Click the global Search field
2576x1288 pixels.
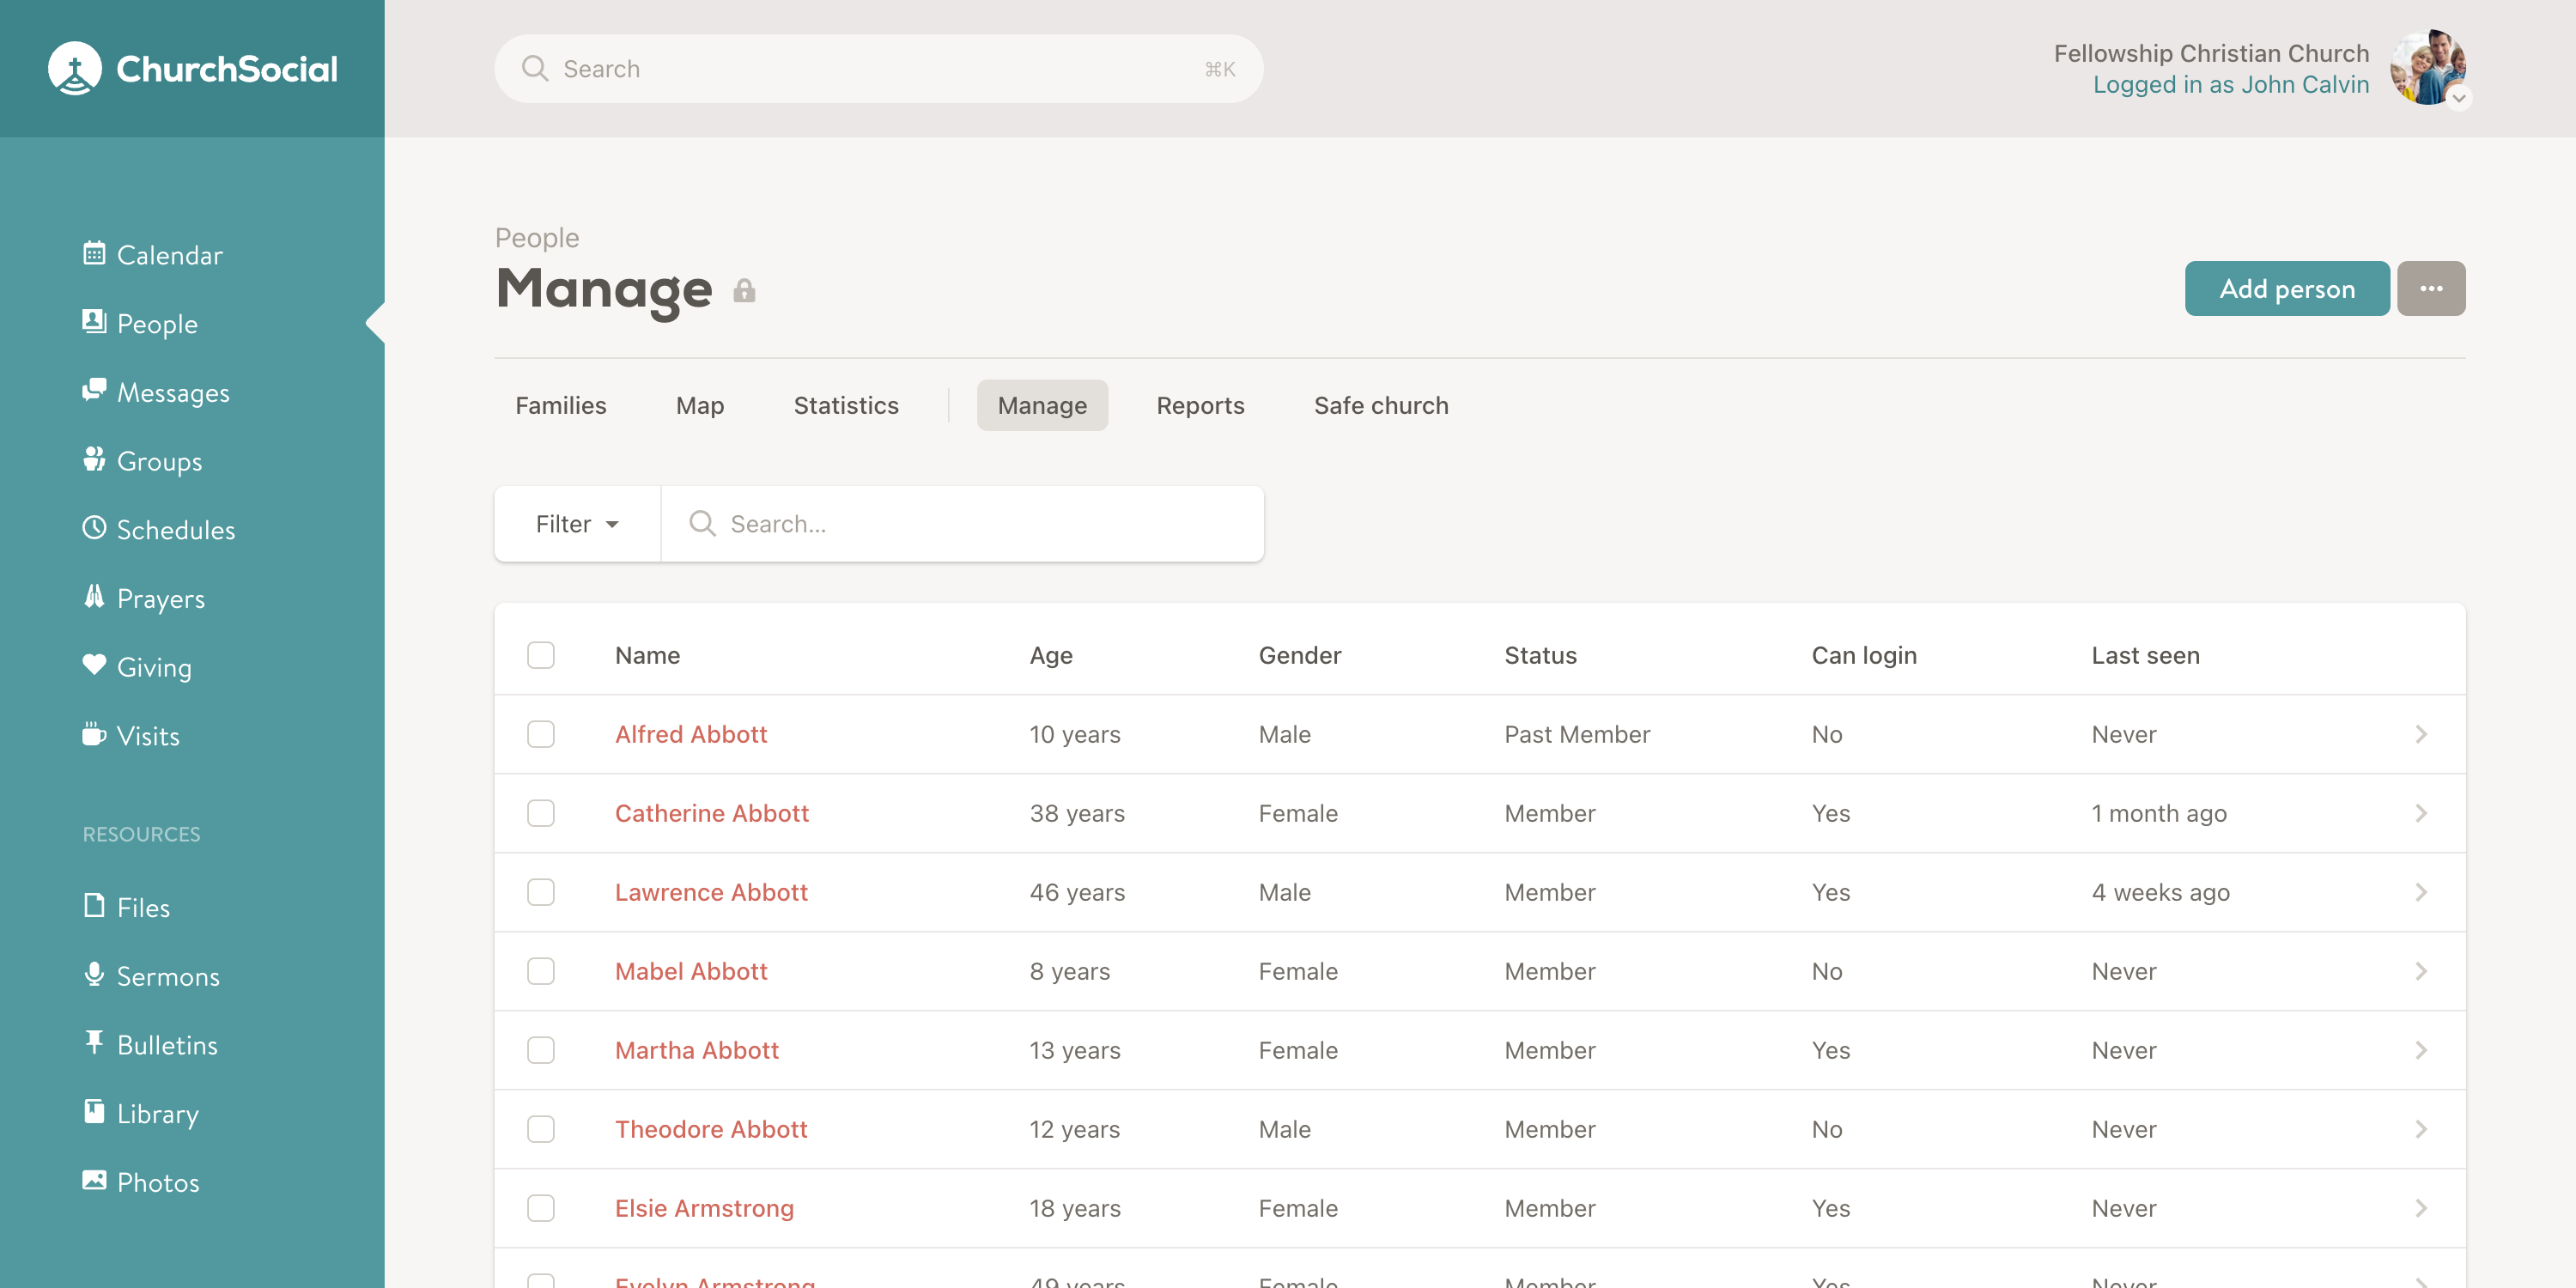[879, 68]
